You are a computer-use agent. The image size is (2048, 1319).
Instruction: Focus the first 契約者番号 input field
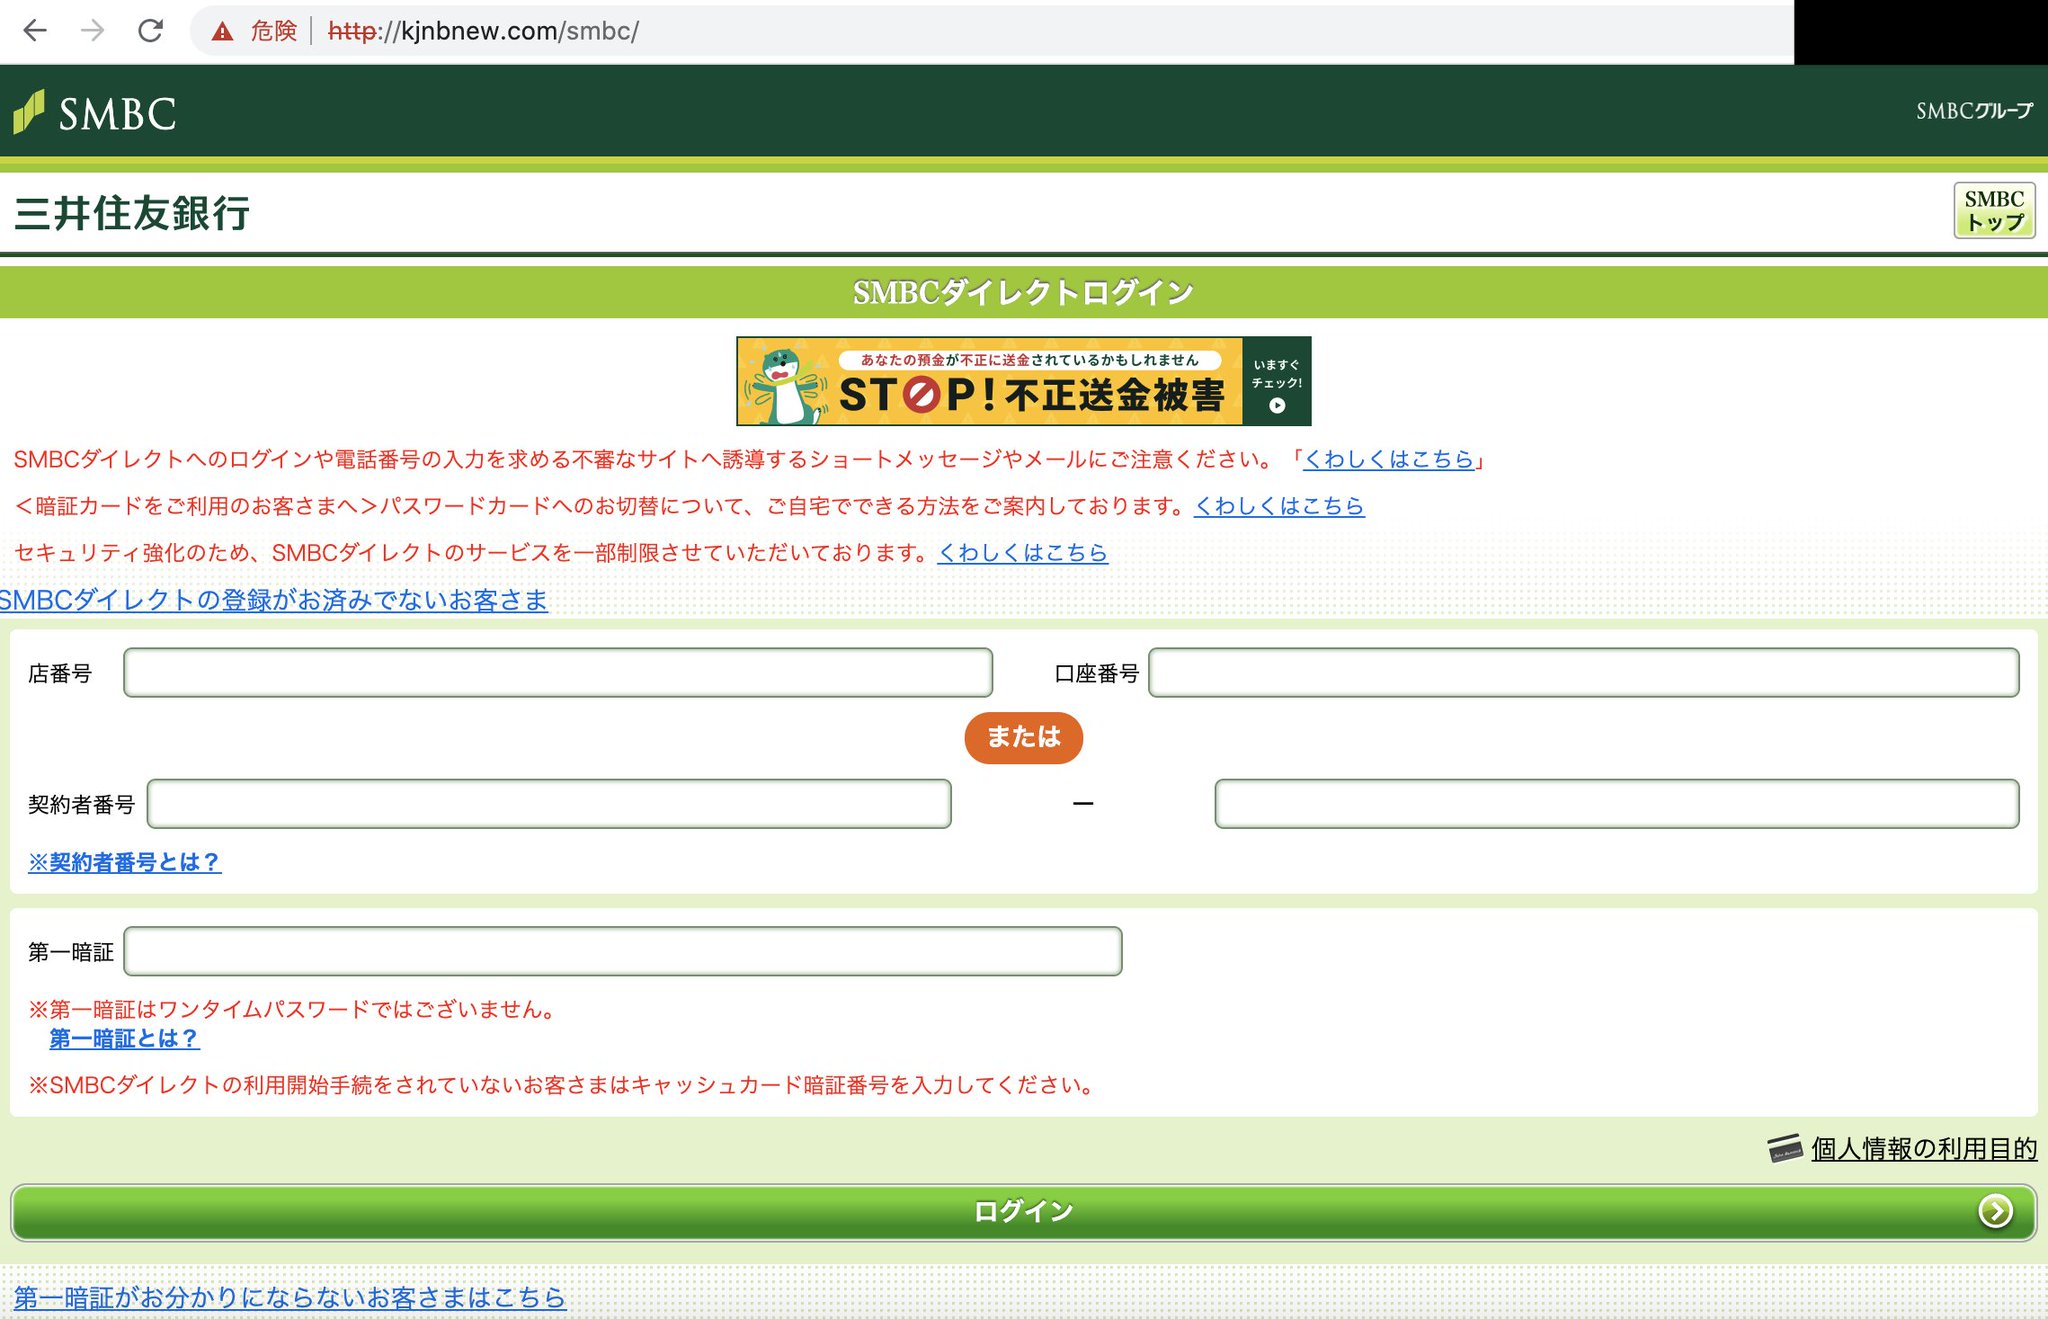(x=549, y=804)
